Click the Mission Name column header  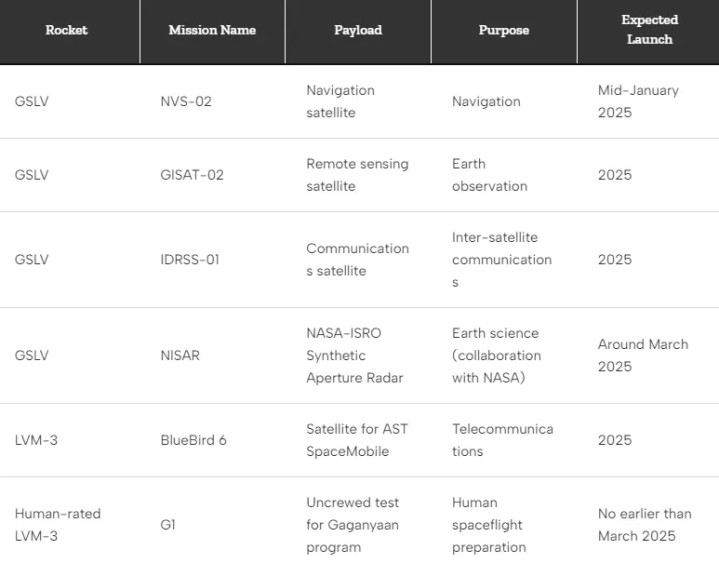pyautogui.click(x=212, y=30)
